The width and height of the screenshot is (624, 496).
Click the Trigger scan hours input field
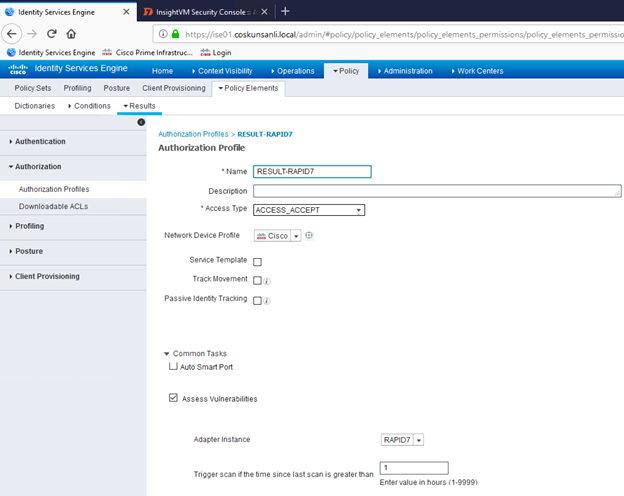(414, 468)
